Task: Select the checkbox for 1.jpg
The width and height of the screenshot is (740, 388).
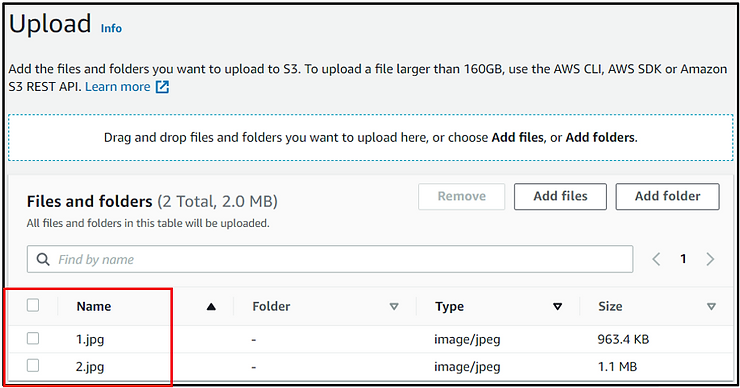Action: pos(33,338)
